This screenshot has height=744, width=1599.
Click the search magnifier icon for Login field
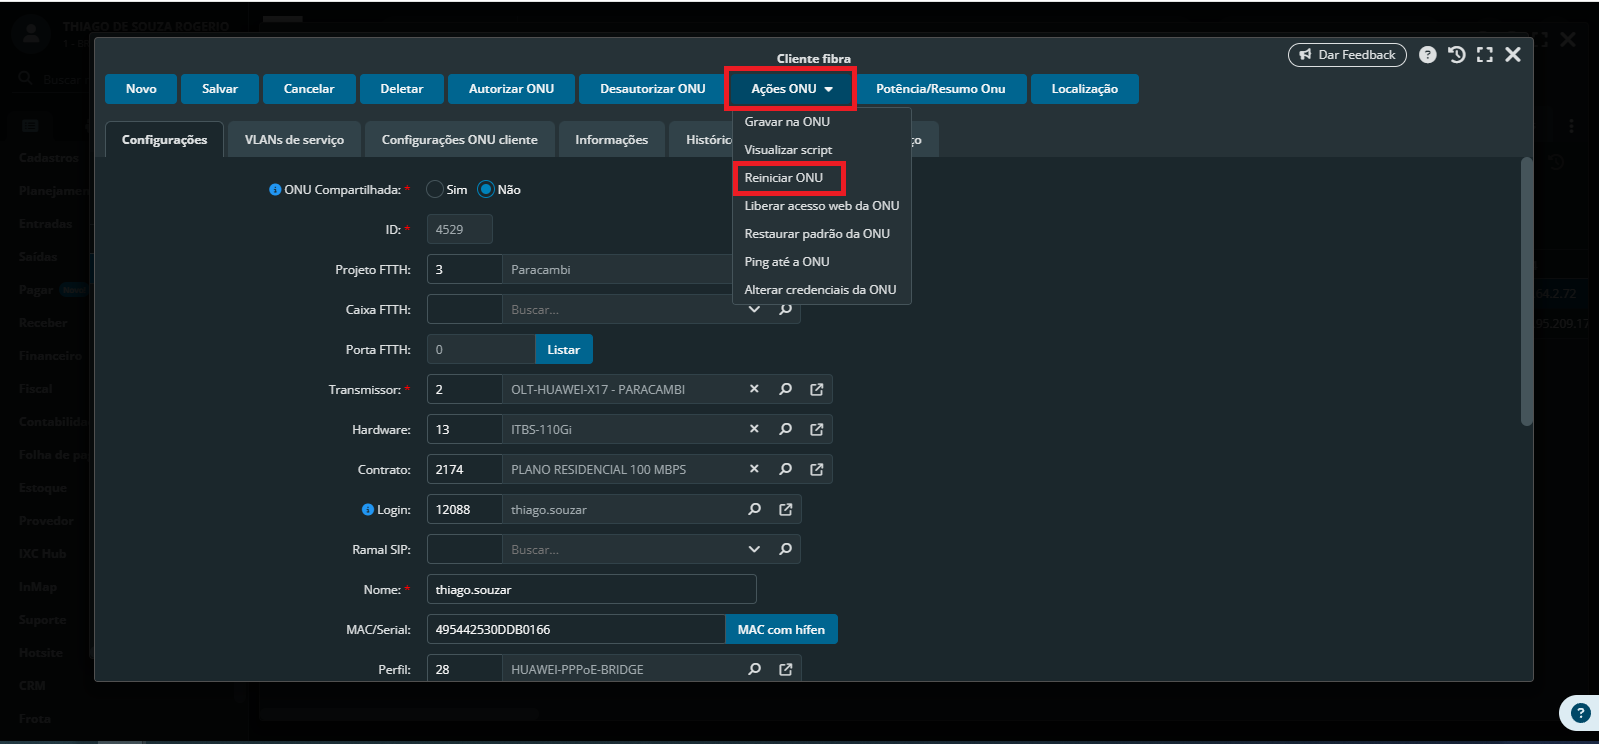754,509
